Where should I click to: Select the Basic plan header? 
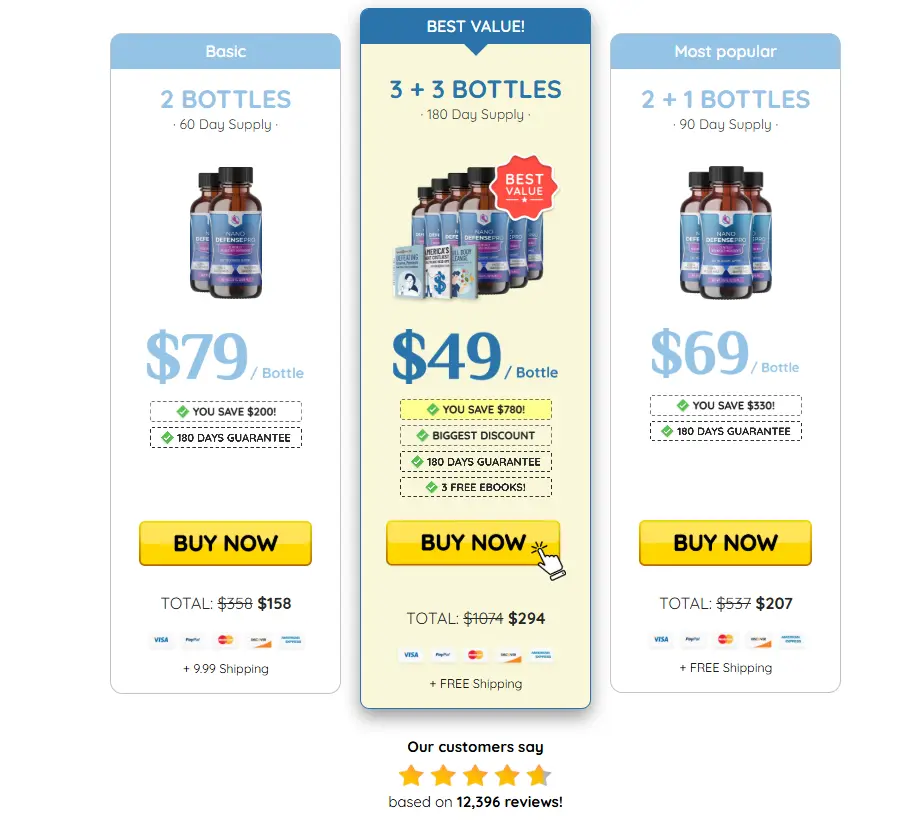pyautogui.click(x=226, y=51)
